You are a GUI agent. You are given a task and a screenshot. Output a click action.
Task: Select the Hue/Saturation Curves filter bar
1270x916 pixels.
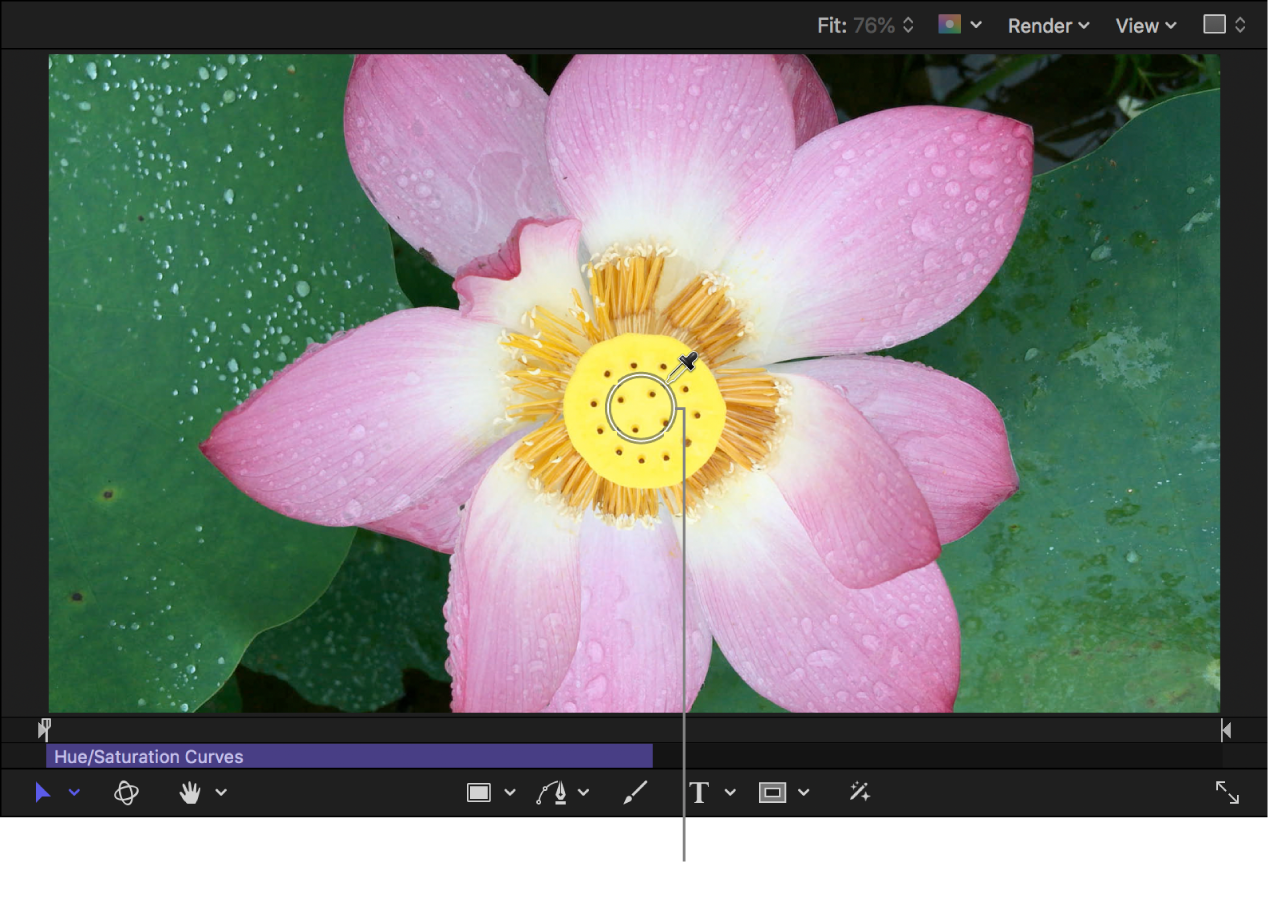(348, 756)
